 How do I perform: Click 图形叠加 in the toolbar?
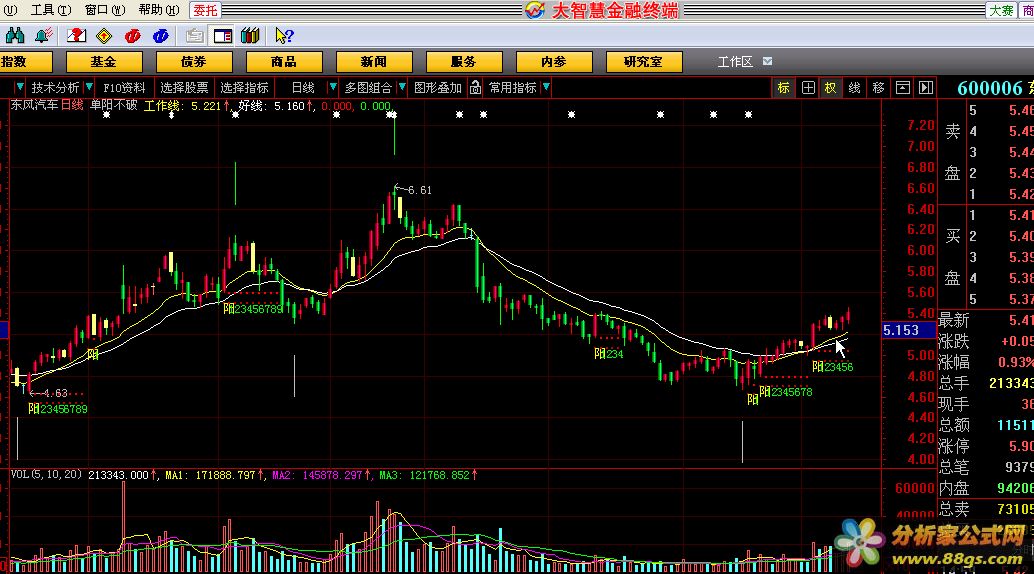tap(438, 87)
